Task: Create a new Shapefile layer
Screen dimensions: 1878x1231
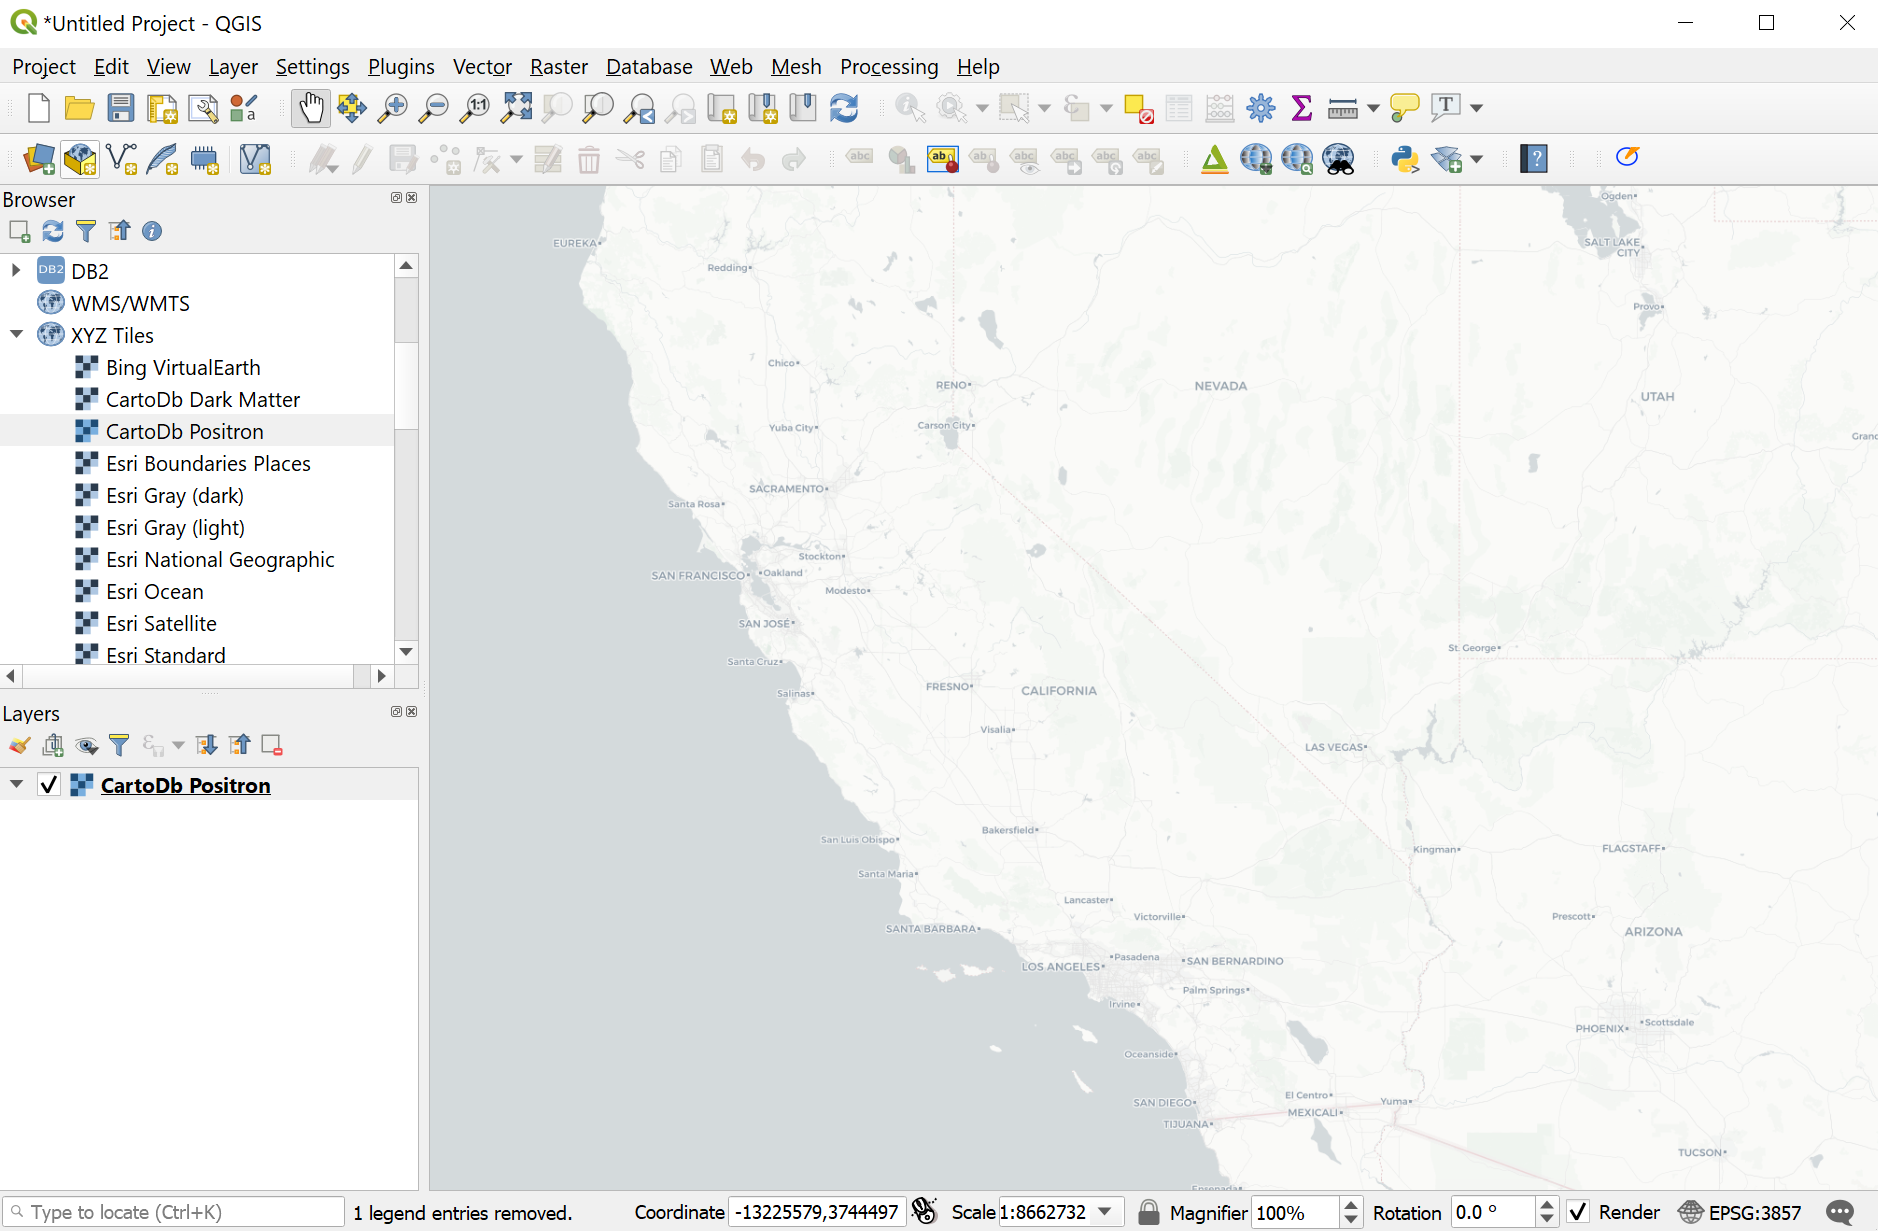Action: point(121,159)
